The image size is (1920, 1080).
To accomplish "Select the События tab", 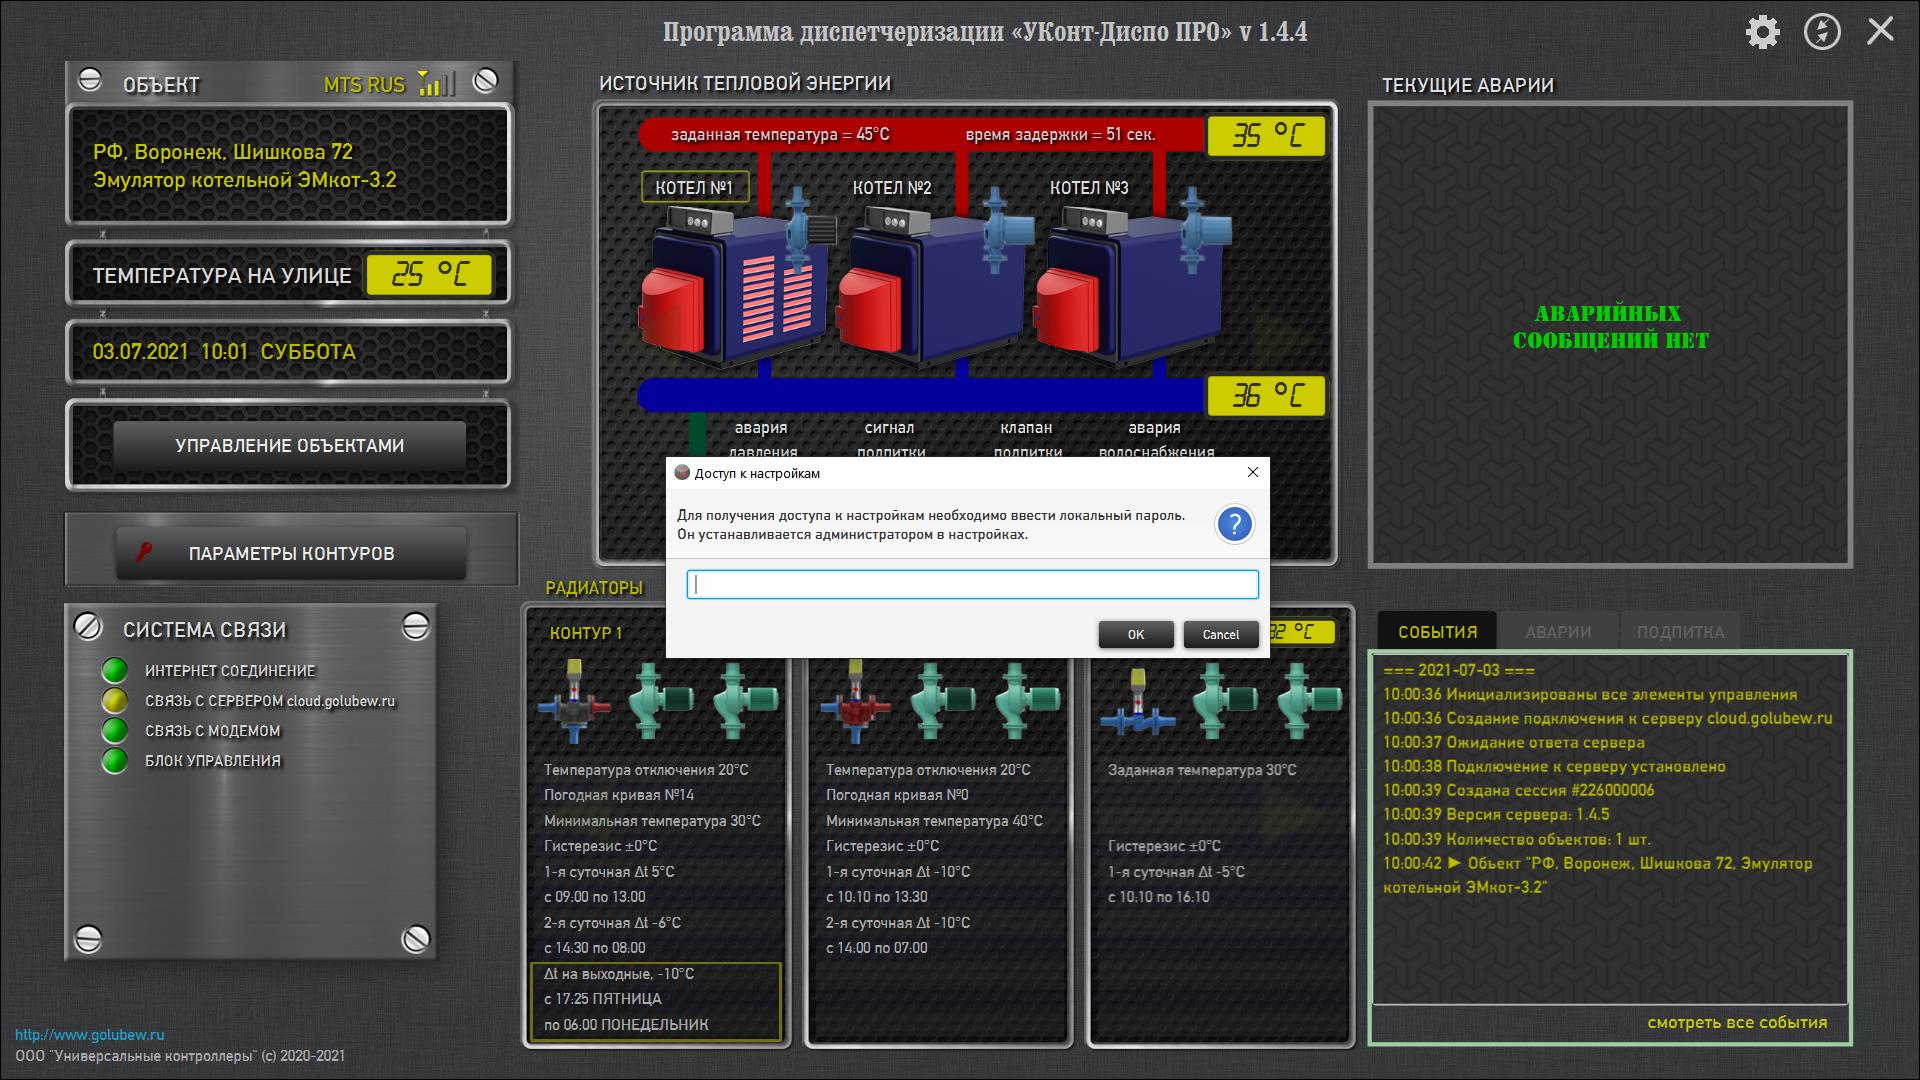I will click(1437, 632).
